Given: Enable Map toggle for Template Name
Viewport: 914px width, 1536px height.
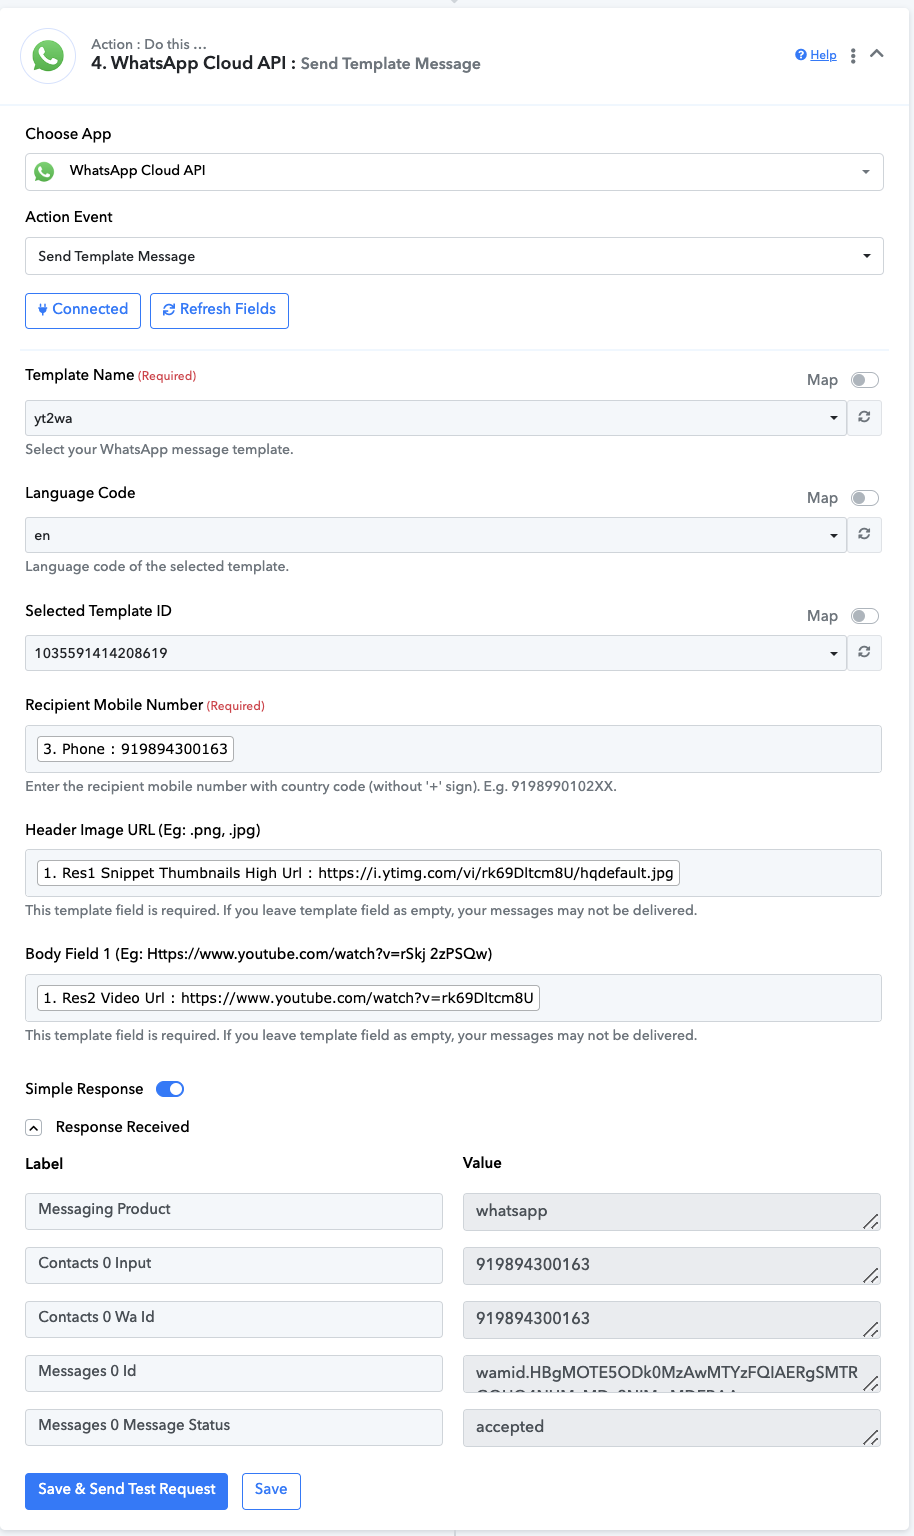Looking at the screenshot, I should (x=865, y=380).
